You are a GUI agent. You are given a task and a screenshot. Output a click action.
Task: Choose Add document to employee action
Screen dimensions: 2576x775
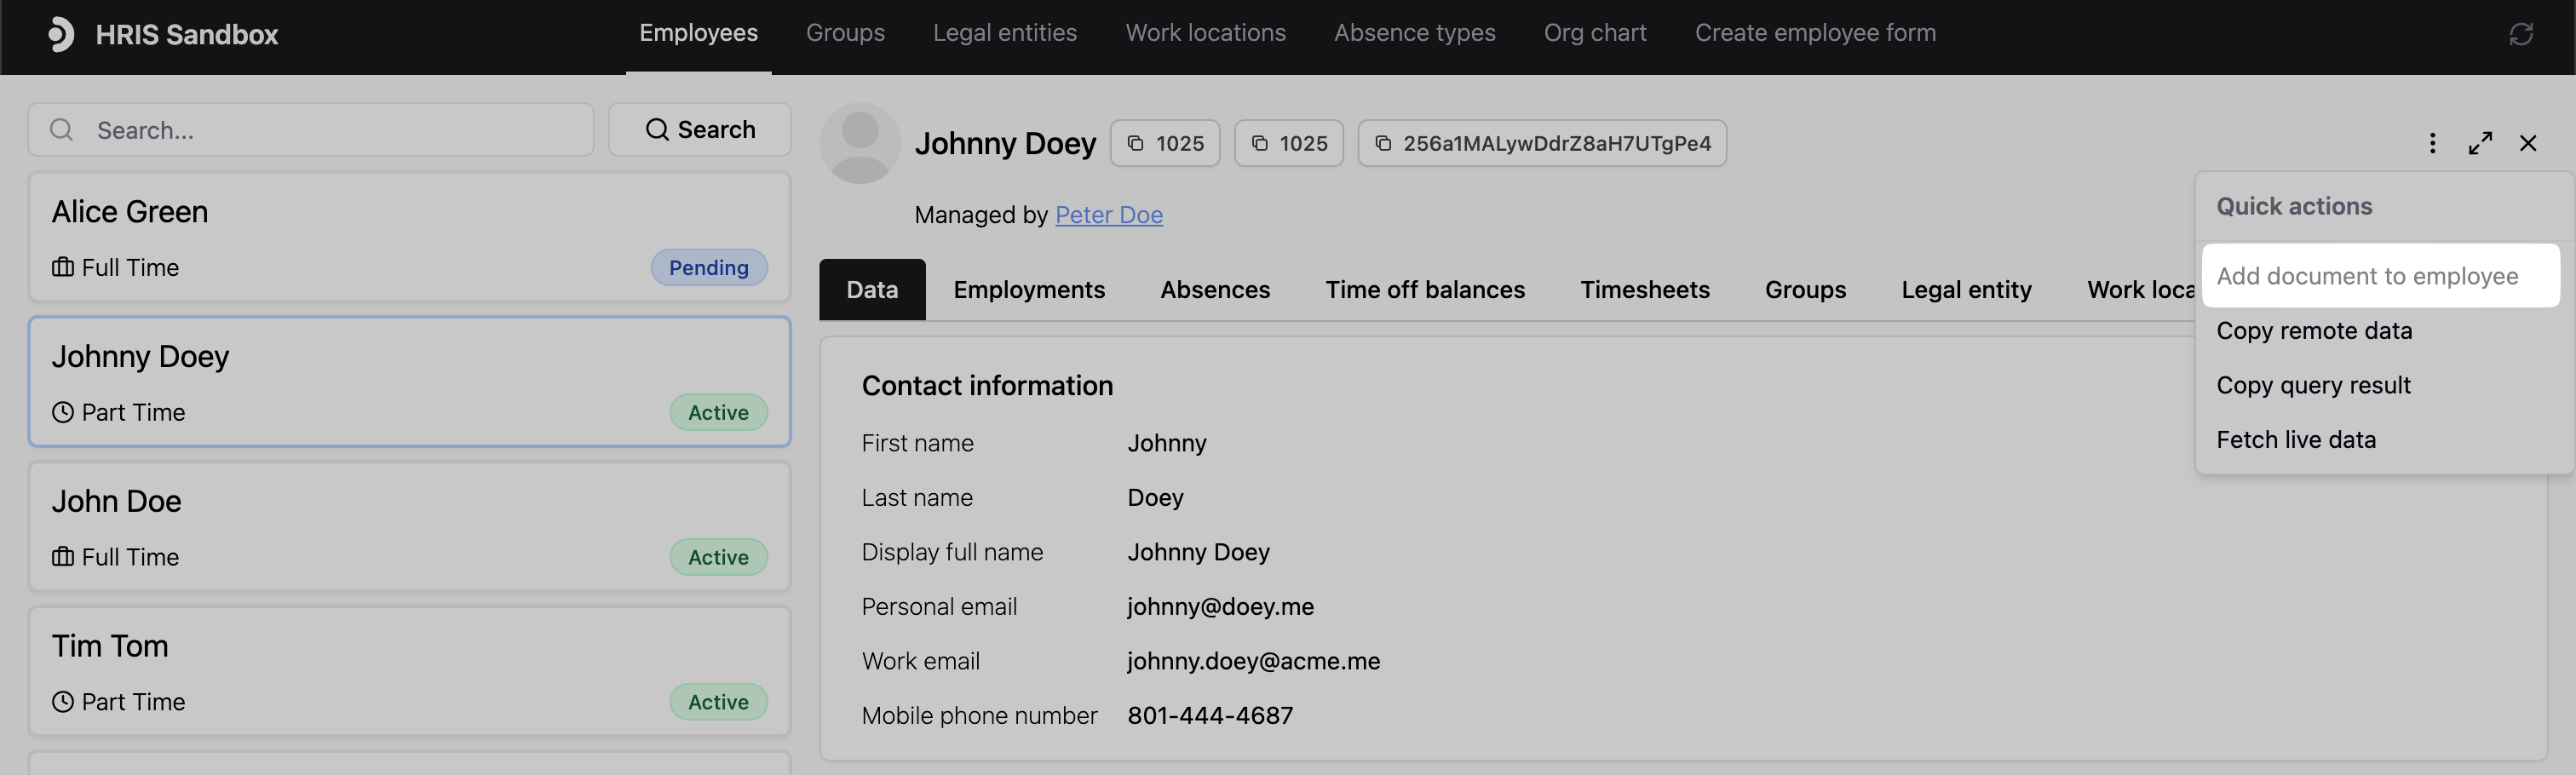pyautogui.click(x=2380, y=276)
